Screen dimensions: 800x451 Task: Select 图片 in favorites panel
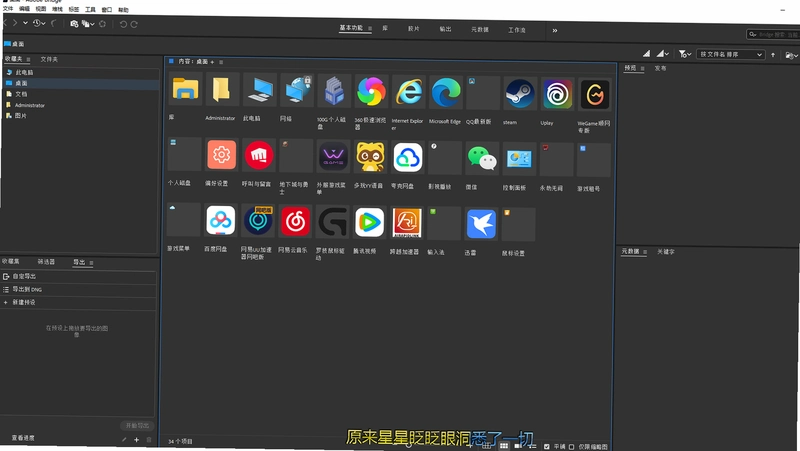click(20, 116)
